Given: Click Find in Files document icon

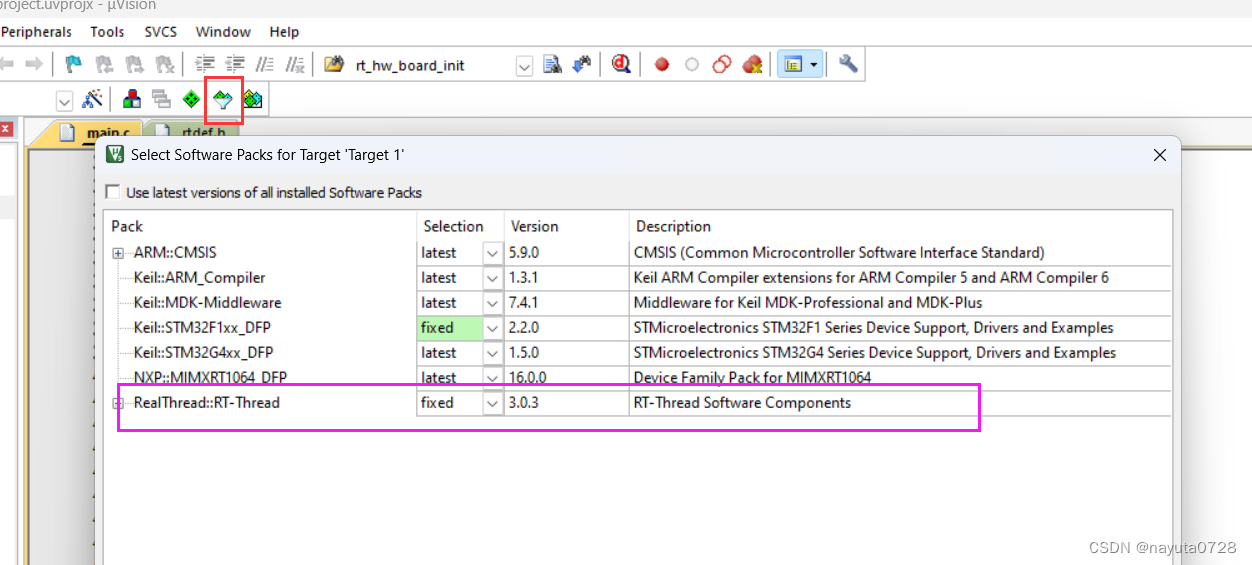Looking at the screenshot, I should coord(551,65).
